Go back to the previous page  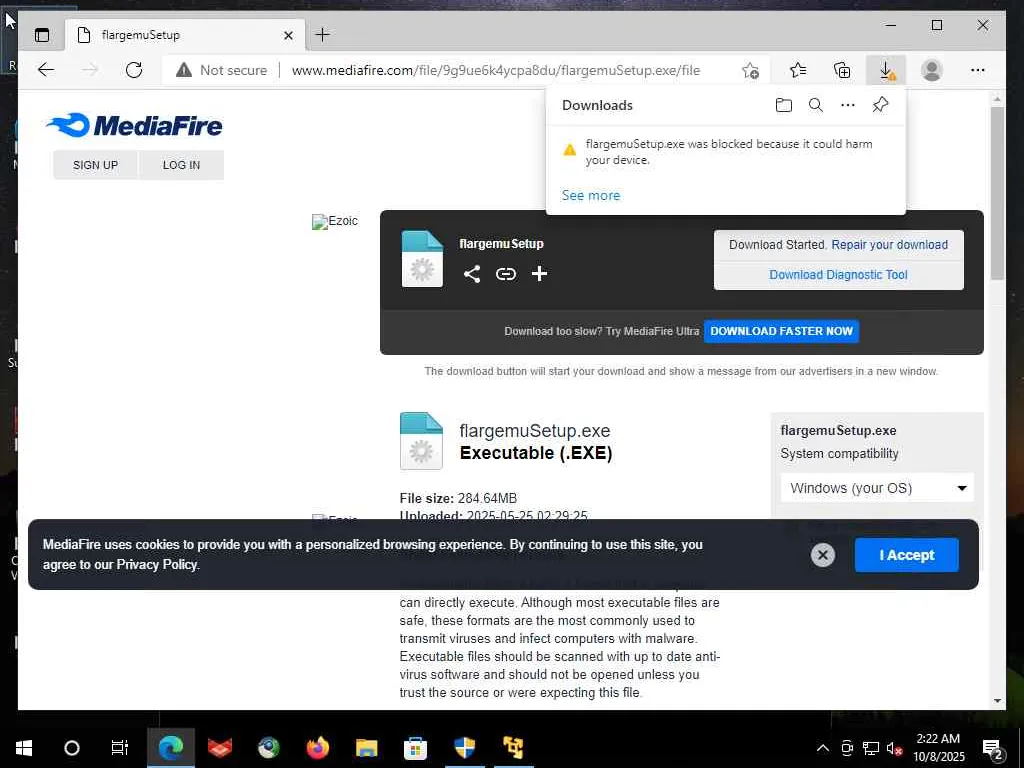(46, 70)
